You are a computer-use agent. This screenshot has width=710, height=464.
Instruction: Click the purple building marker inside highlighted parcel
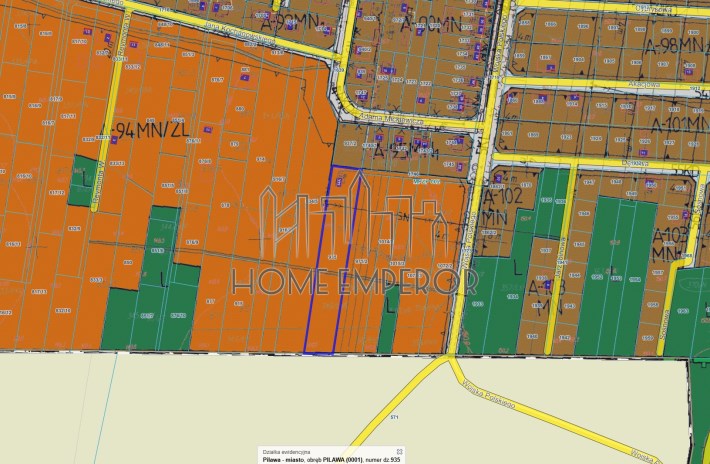(x=339, y=182)
